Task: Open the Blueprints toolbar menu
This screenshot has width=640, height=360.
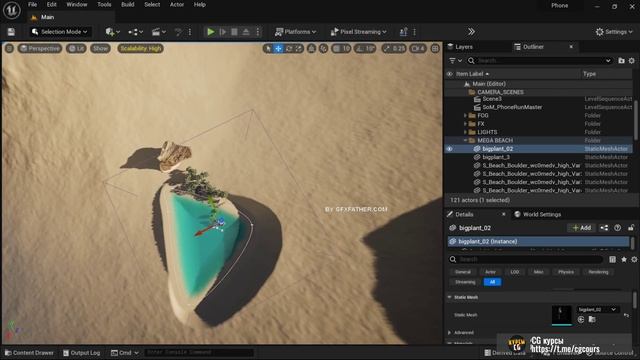Action: click(x=135, y=32)
